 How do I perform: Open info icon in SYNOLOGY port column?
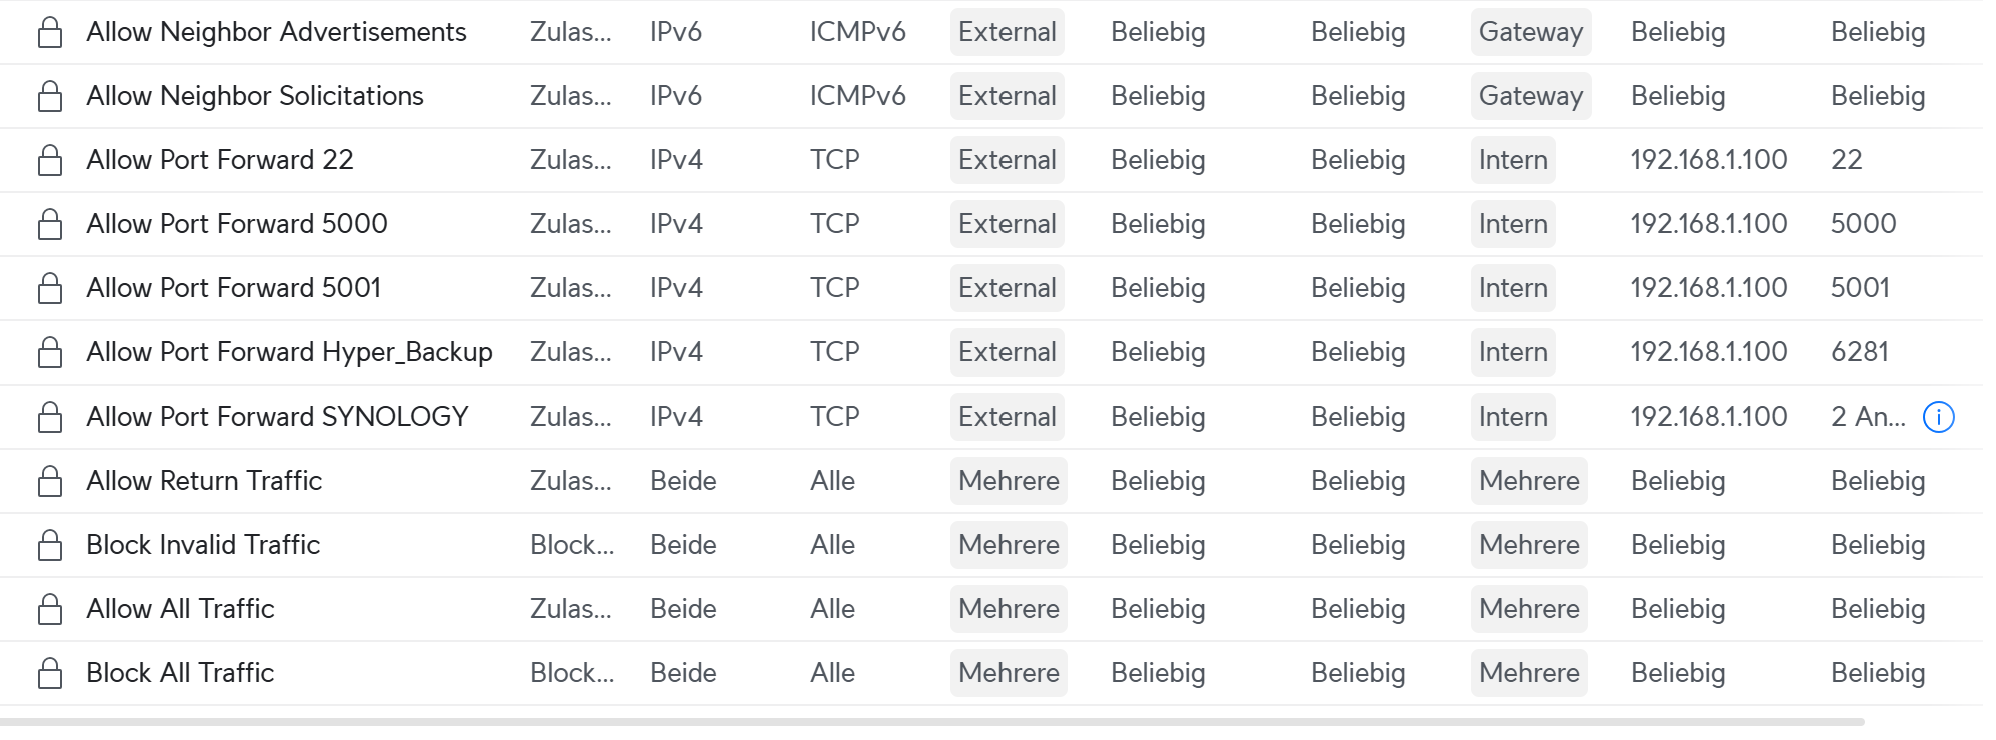pyautogui.click(x=1938, y=417)
